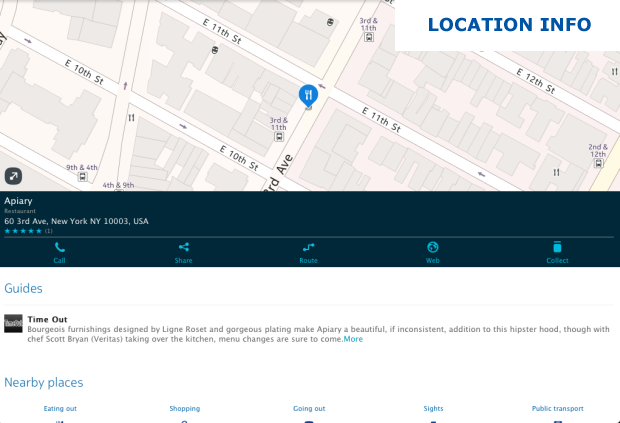The height and width of the screenshot is (423, 620).
Task: Select the Shopping category
Action: coord(184,408)
